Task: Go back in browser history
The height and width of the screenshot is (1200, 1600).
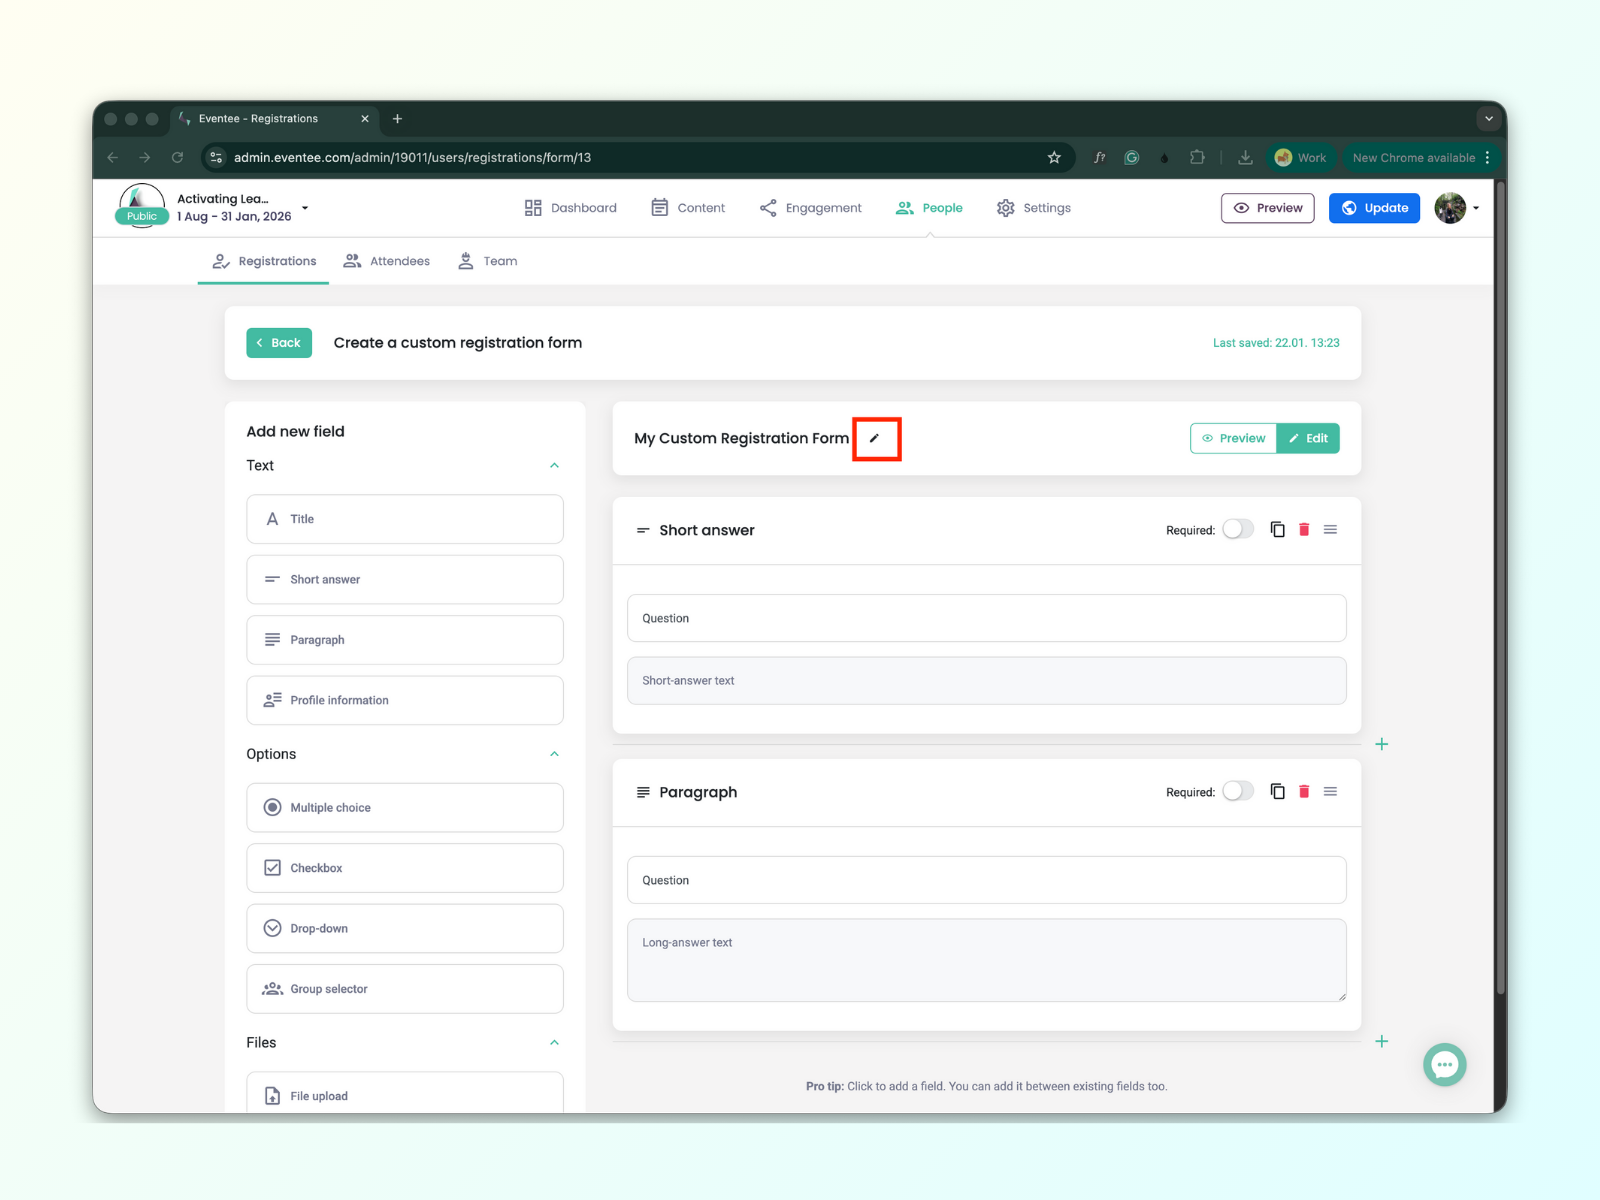Action: tap(113, 157)
